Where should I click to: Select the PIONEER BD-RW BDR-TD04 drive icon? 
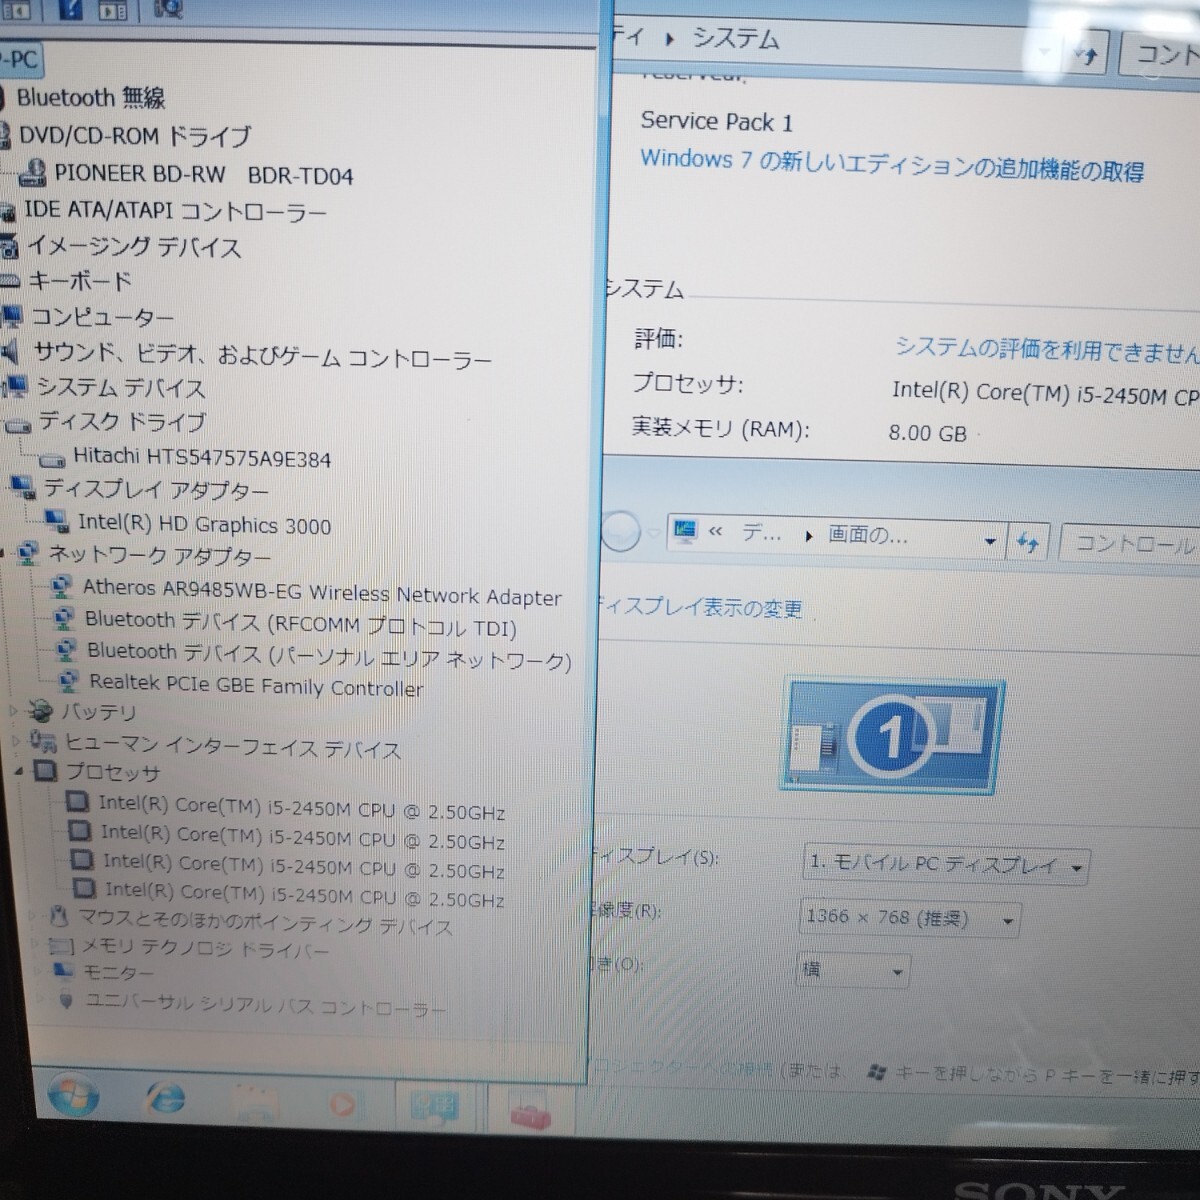click(33, 172)
